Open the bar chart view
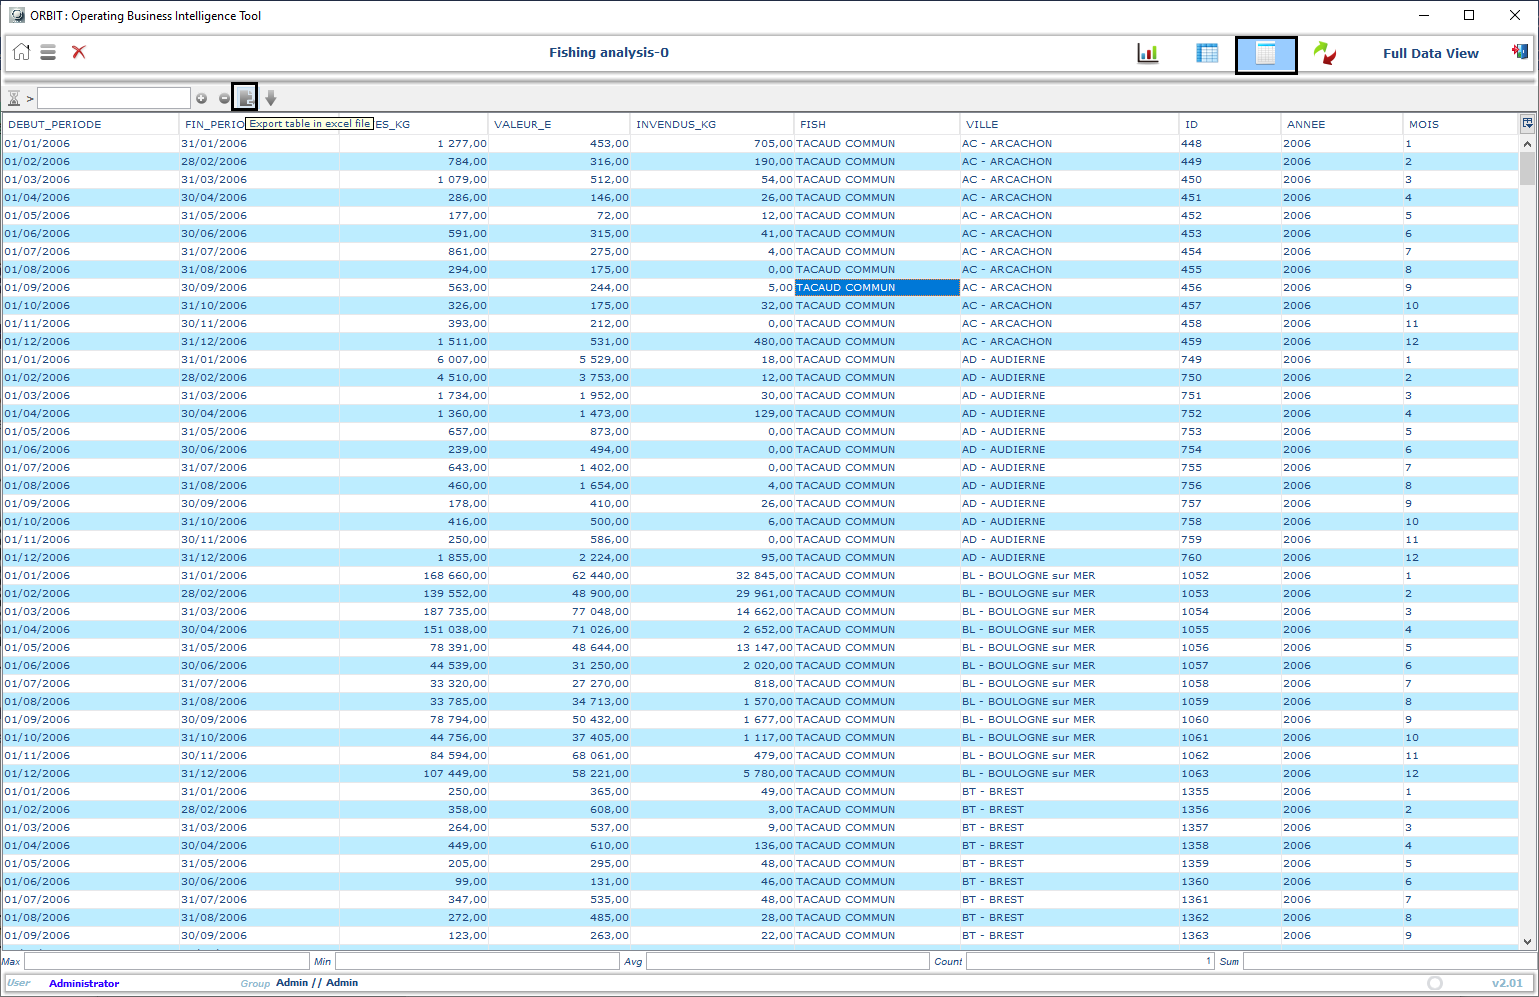Image resolution: width=1539 pixels, height=997 pixels. click(1148, 53)
